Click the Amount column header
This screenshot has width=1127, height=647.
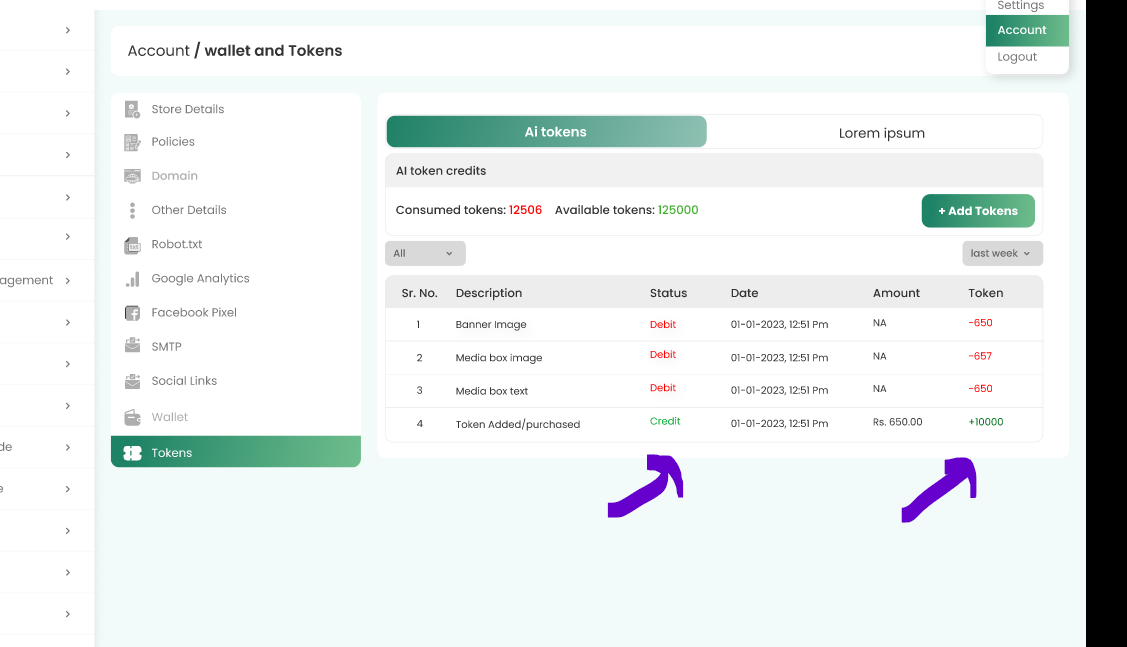896,293
